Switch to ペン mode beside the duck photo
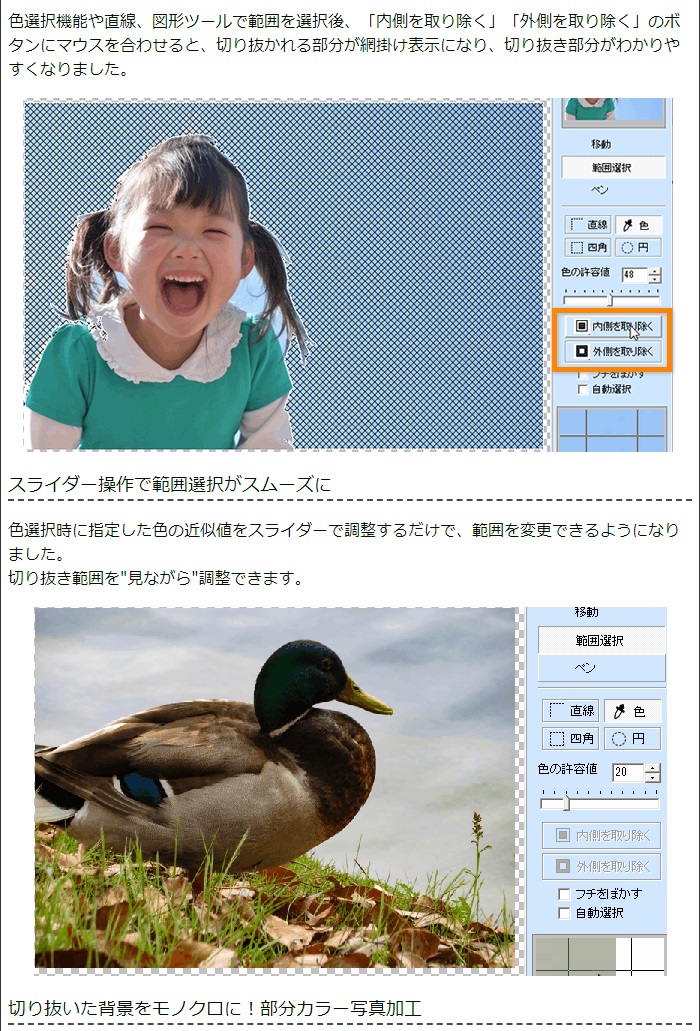The image size is (700, 1031). (601, 667)
